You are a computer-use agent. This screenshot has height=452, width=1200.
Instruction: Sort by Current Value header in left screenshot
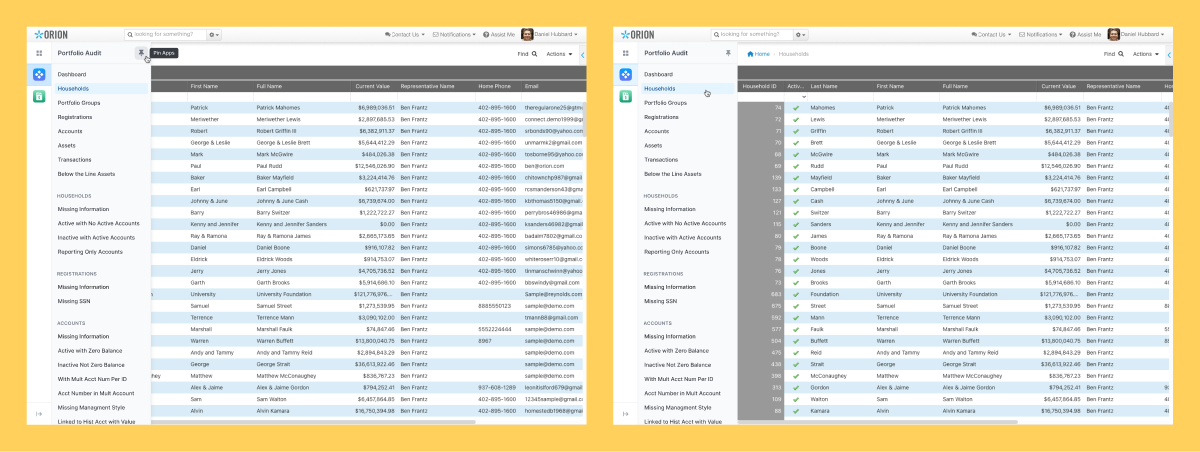coord(374,87)
